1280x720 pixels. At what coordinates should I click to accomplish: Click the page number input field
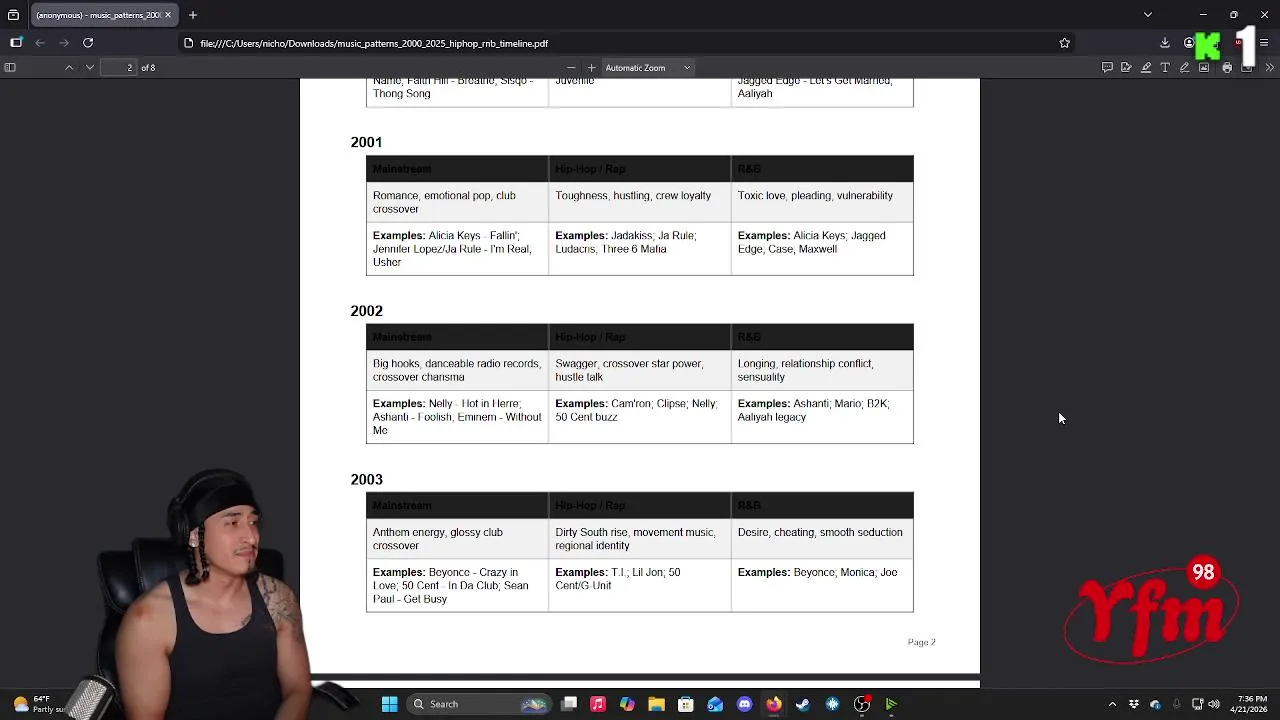(118, 68)
